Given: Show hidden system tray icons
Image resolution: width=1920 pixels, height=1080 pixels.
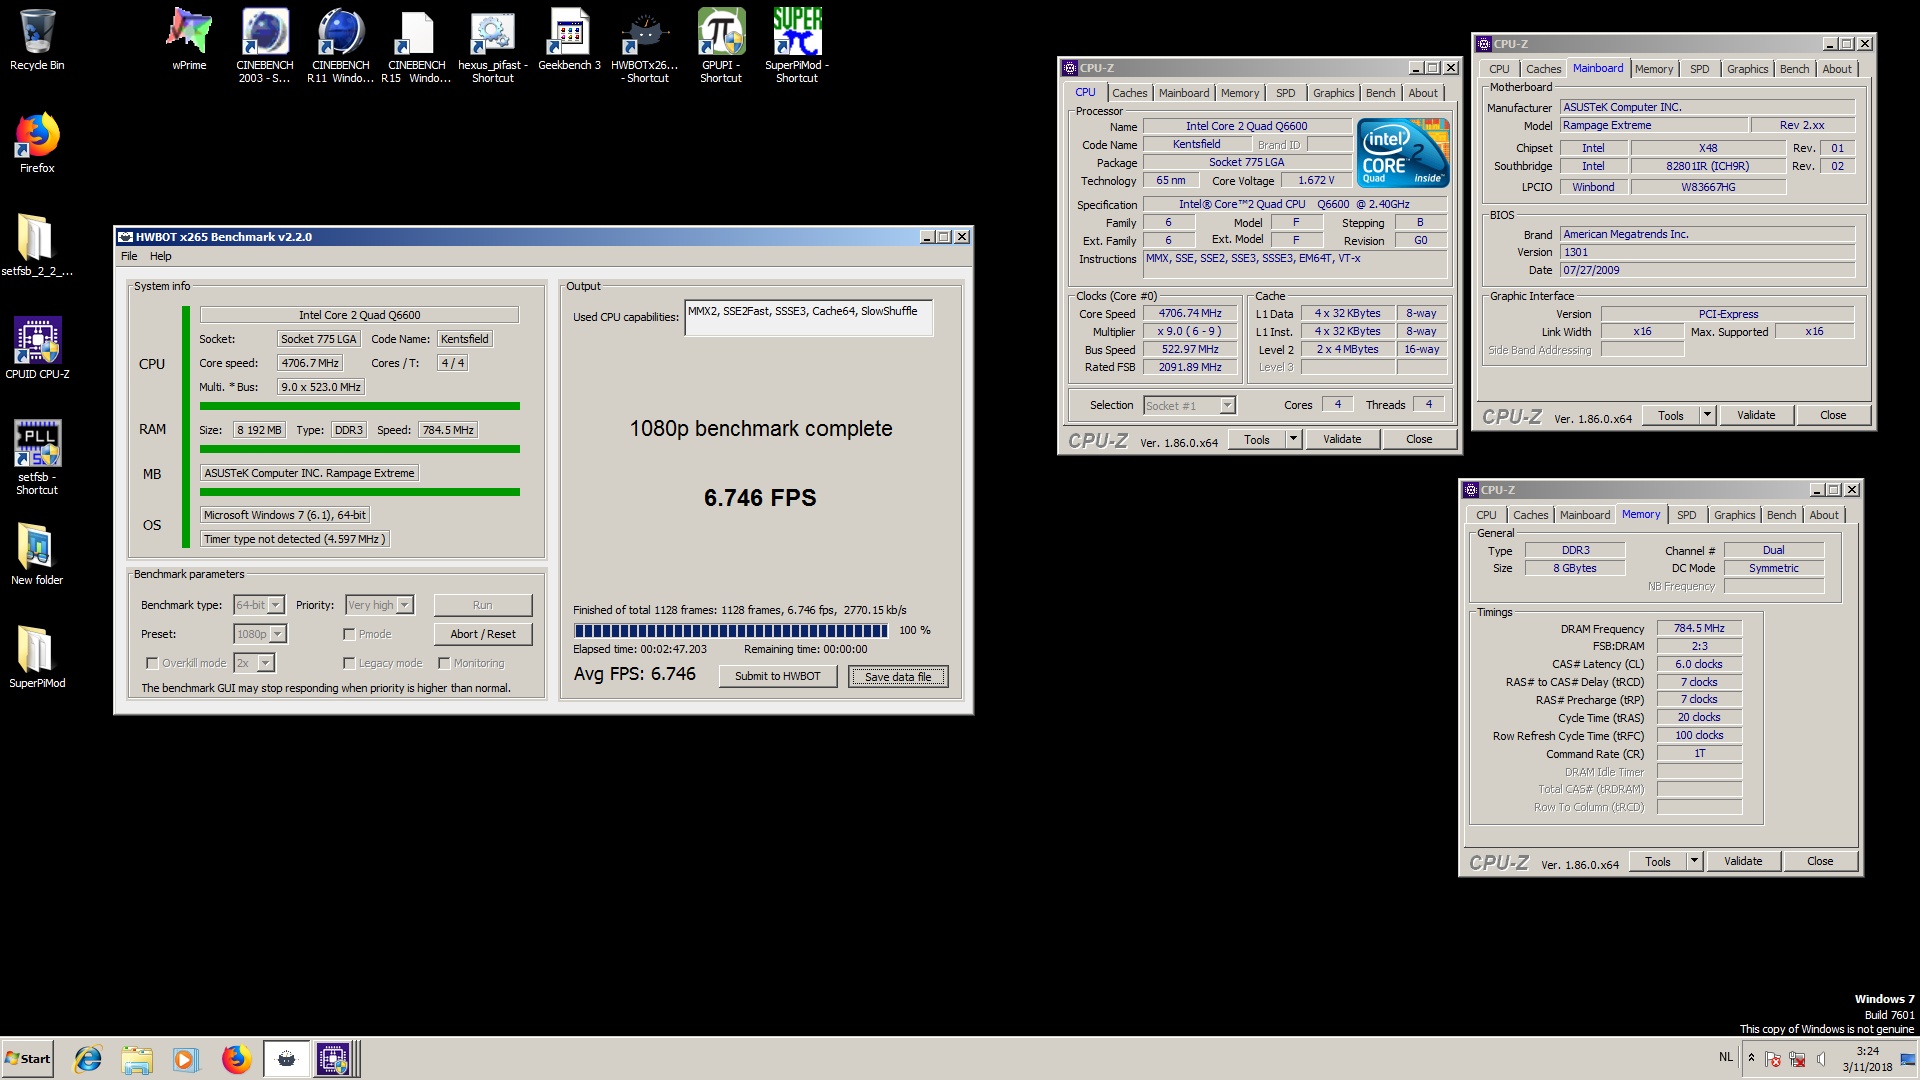Looking at the screenshot, I should point(1751,1058).
